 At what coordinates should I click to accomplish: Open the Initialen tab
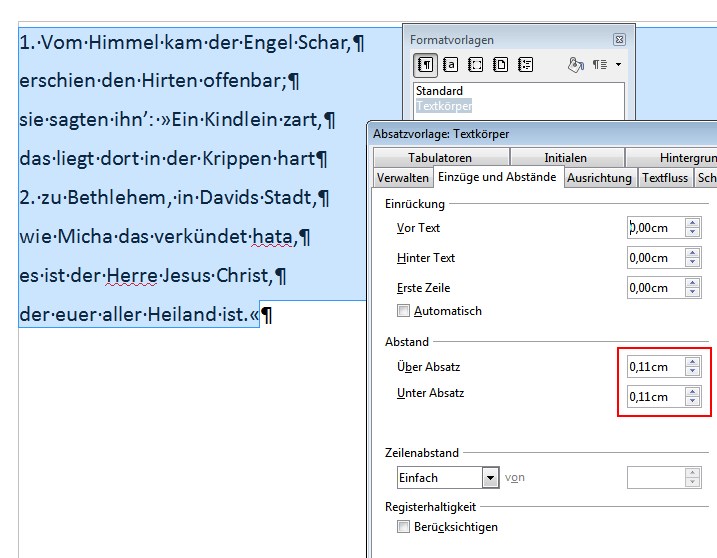[x=566, y=157]
